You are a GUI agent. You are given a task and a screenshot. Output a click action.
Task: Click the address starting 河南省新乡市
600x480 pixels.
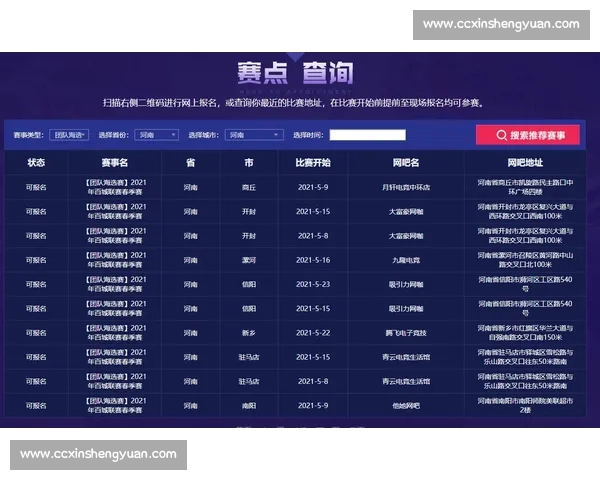[x=525, y=333]
